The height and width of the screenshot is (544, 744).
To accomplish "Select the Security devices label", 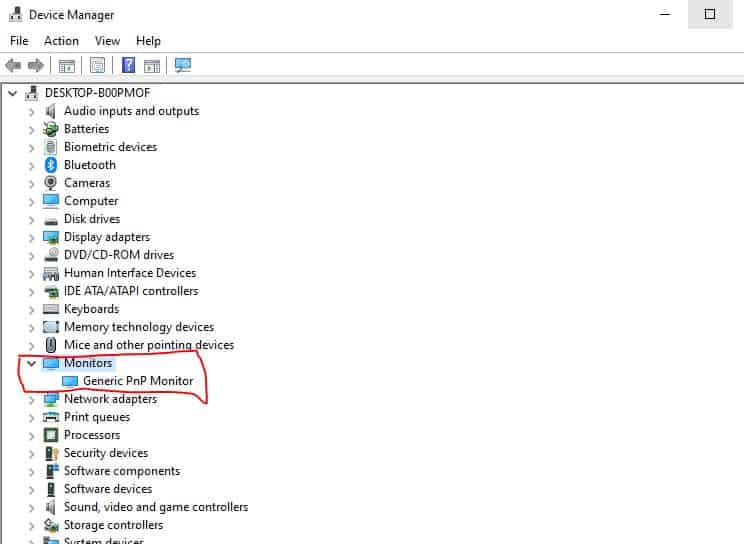I will click(106, 453).
